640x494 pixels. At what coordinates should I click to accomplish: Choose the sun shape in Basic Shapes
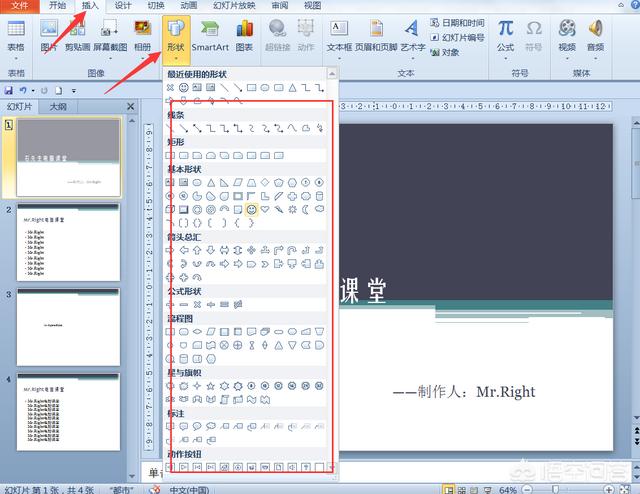(292, 209)
